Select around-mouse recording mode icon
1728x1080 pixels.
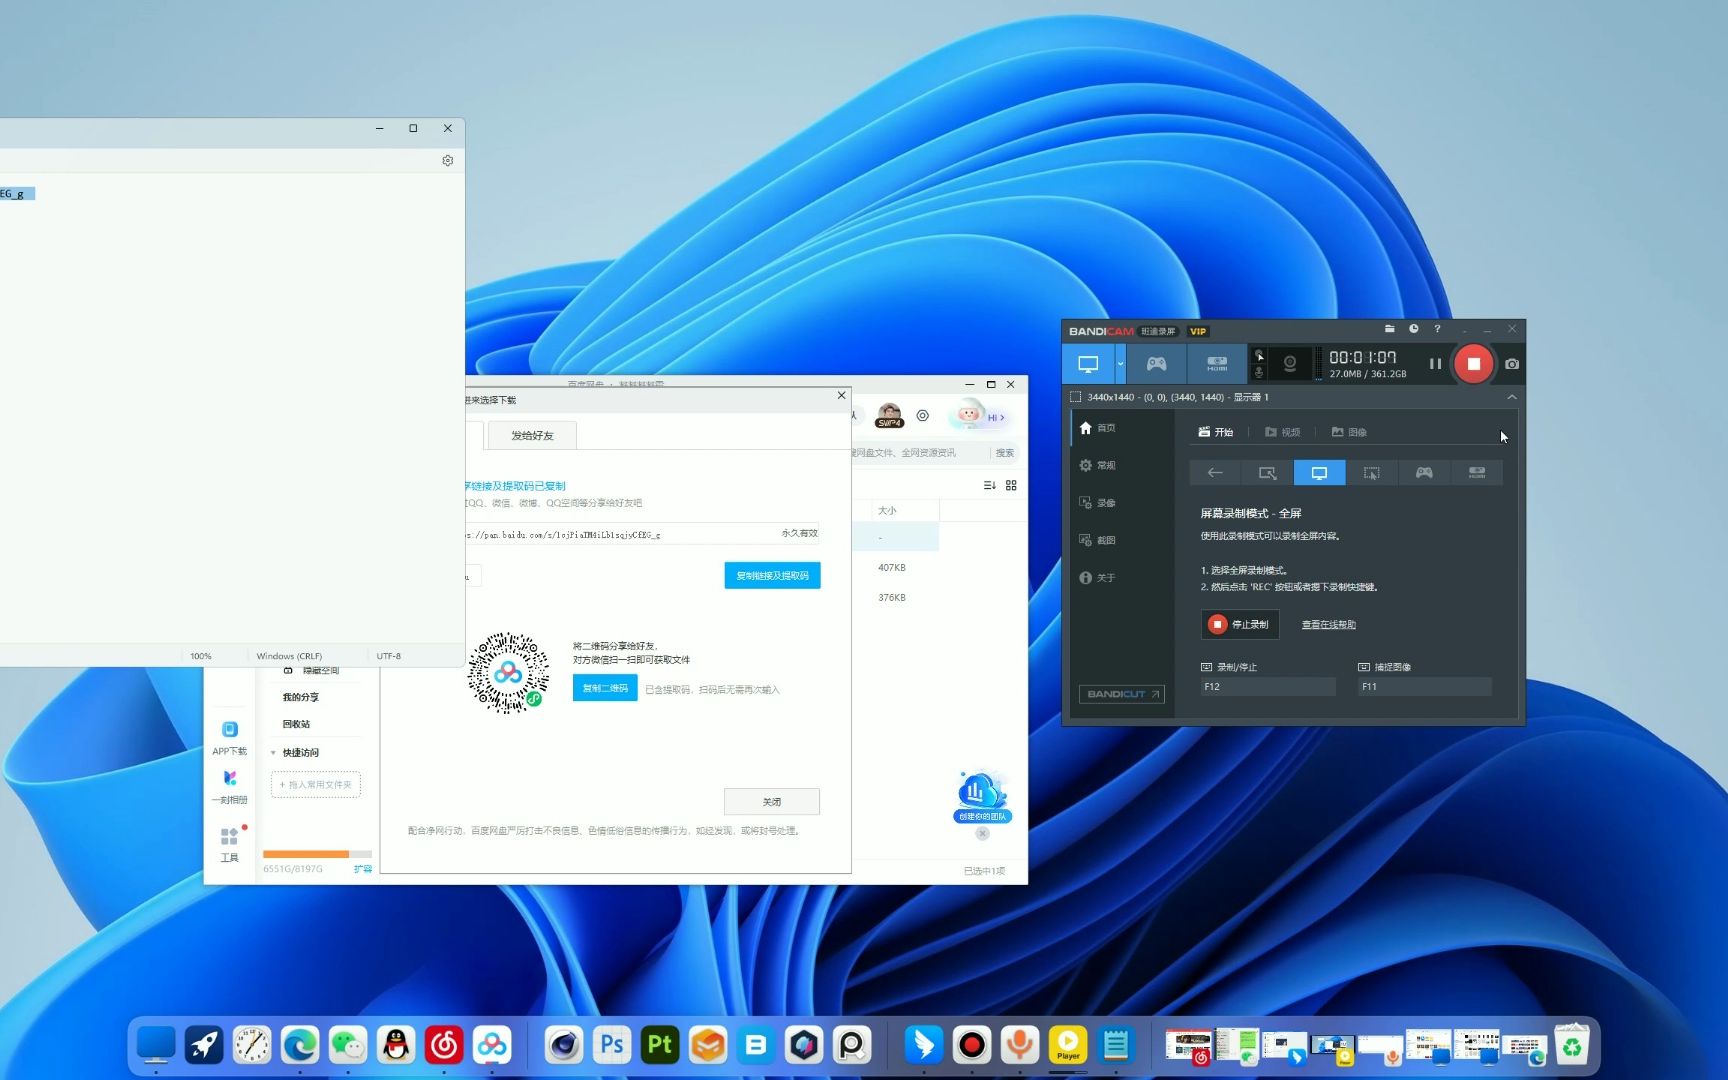pyautogui.click(x=1371, y=473)
